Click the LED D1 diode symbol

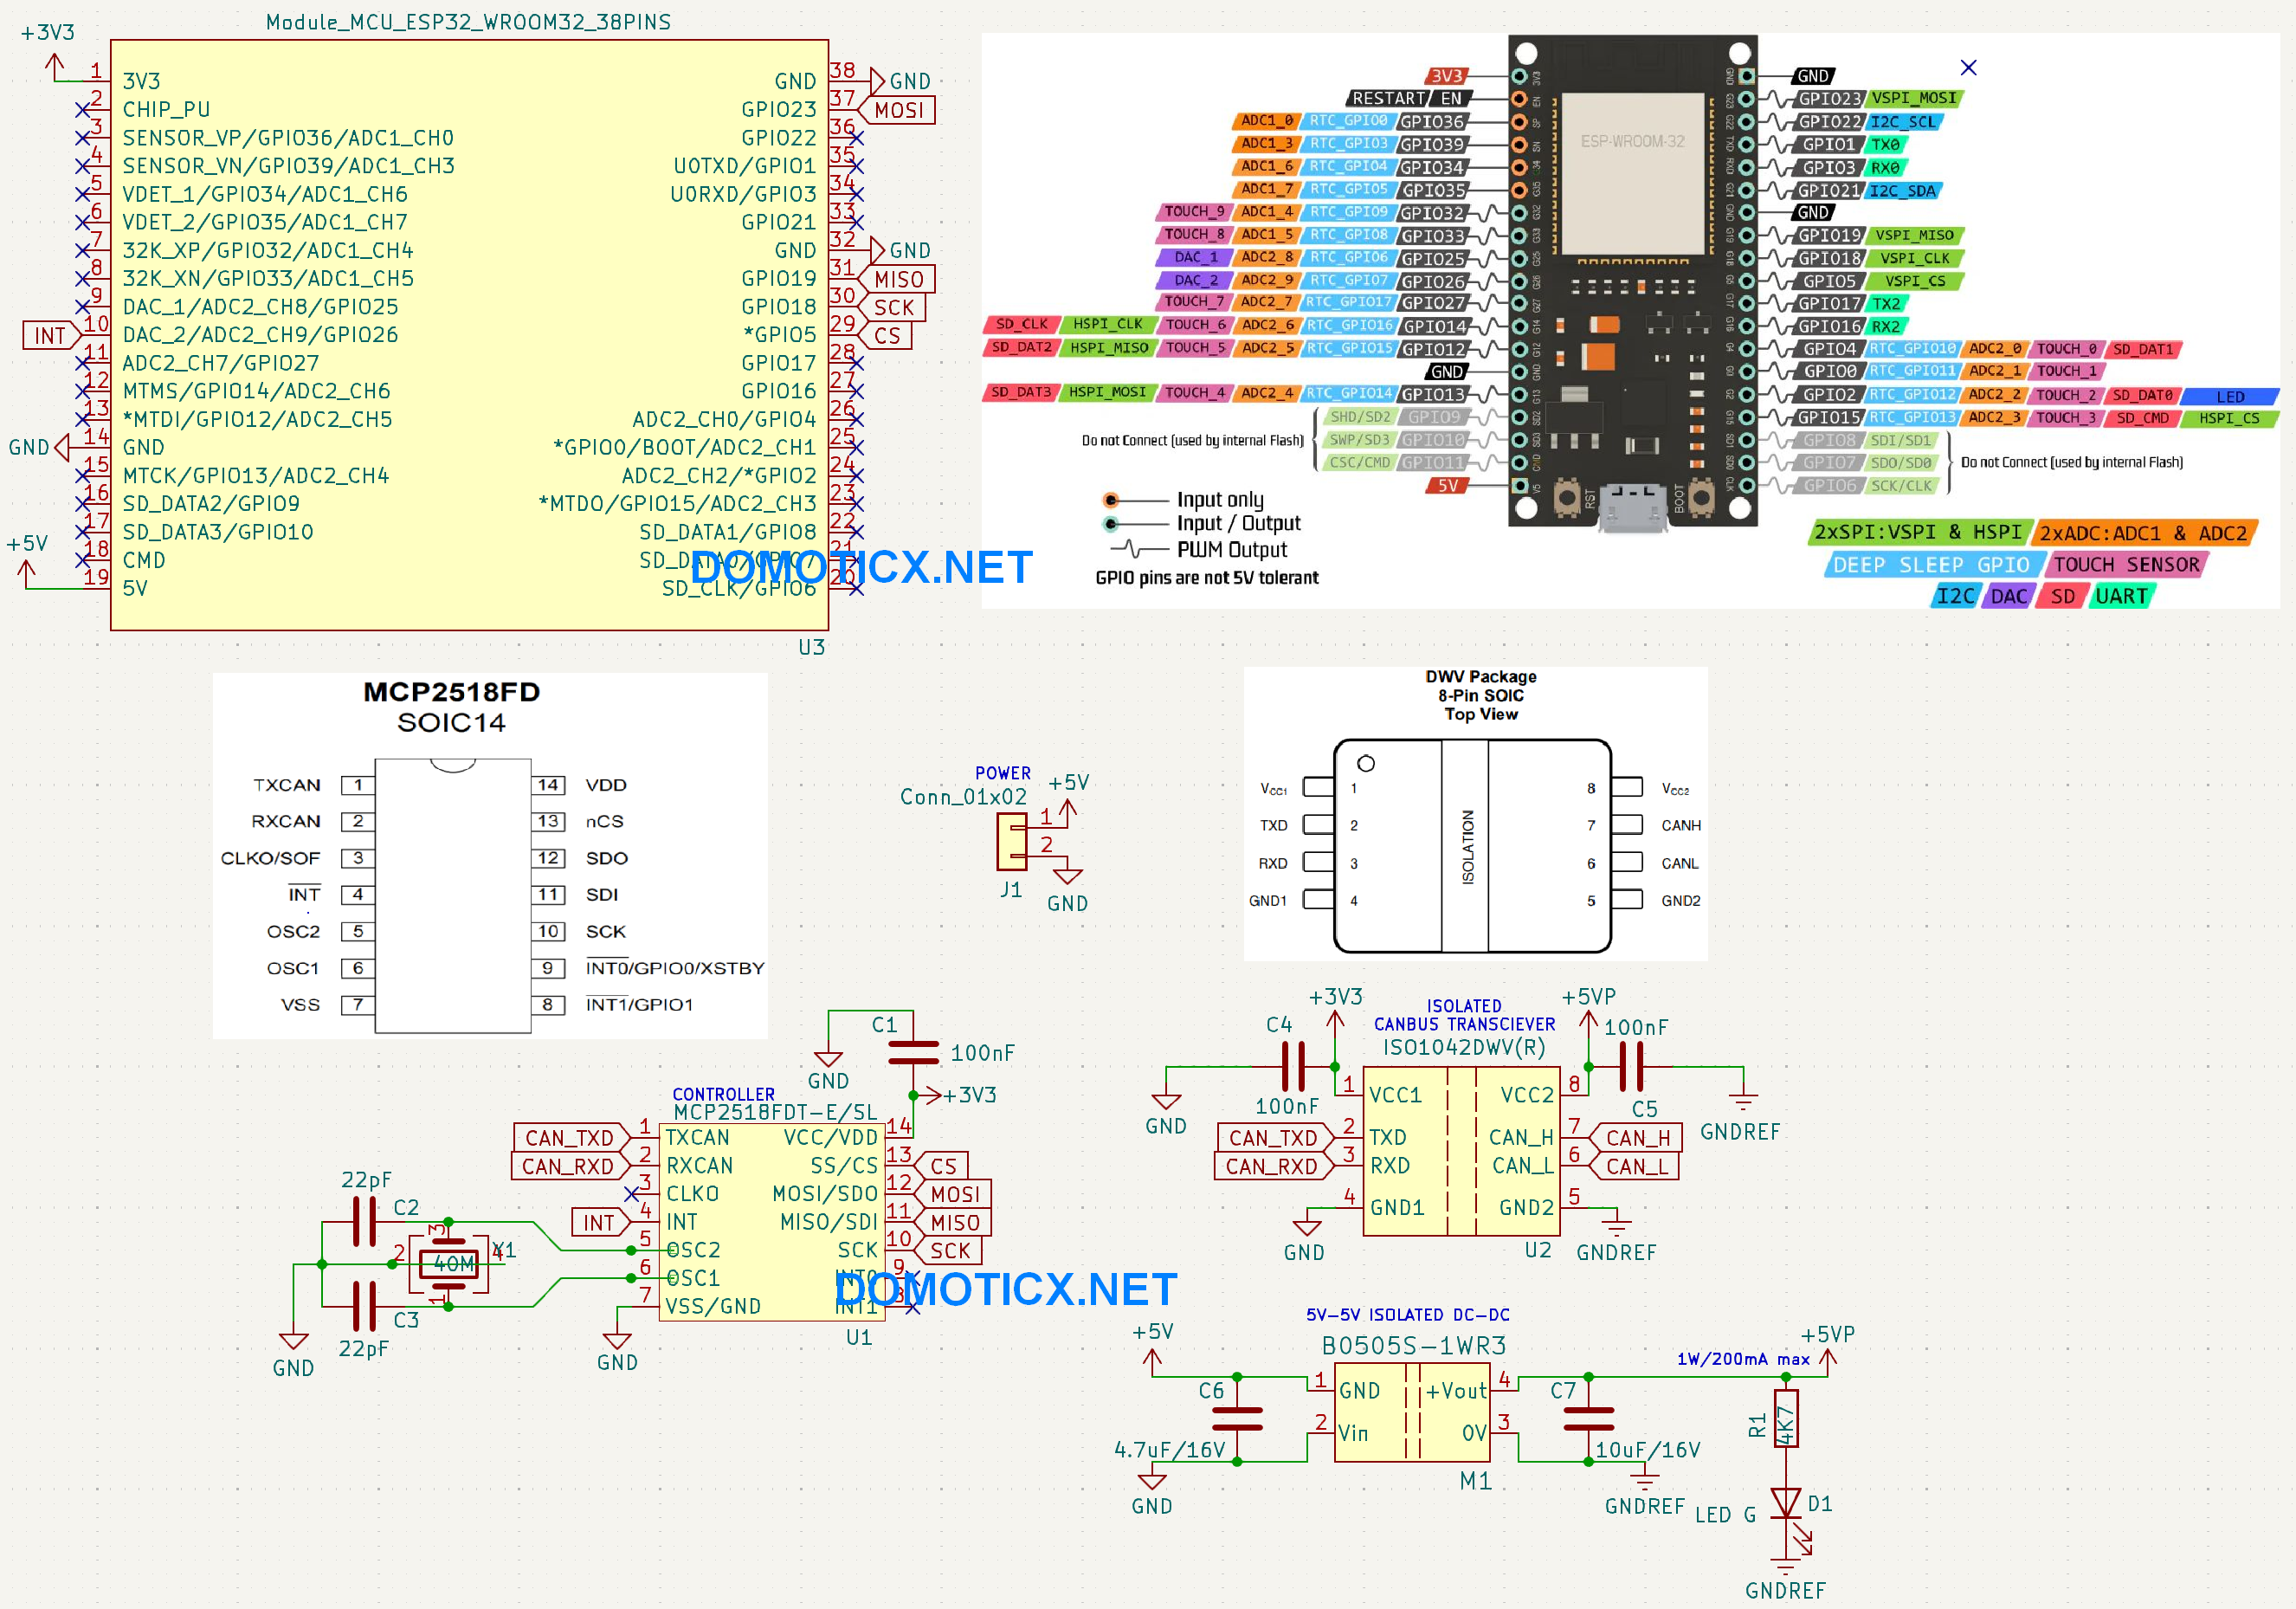pos(1785,1502)
